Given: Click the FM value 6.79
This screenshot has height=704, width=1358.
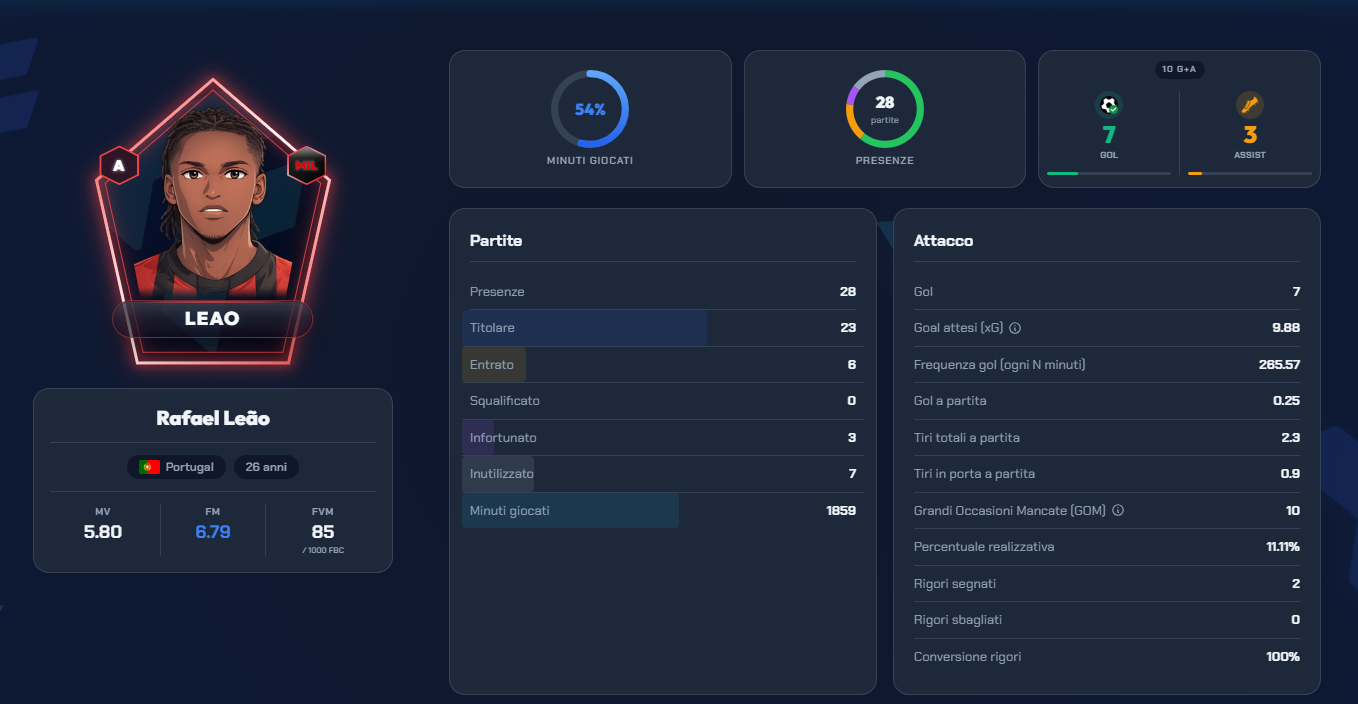Looking at the screenshot, I should [213, 532].
